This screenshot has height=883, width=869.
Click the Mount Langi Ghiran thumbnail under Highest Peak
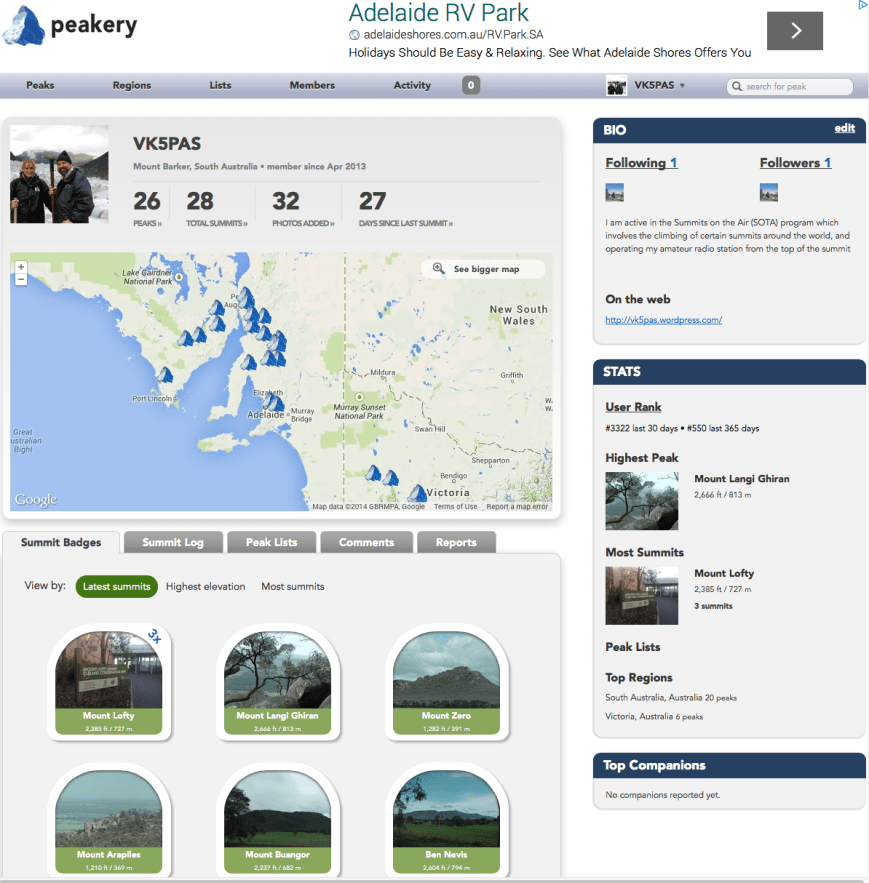click(641, 500)
